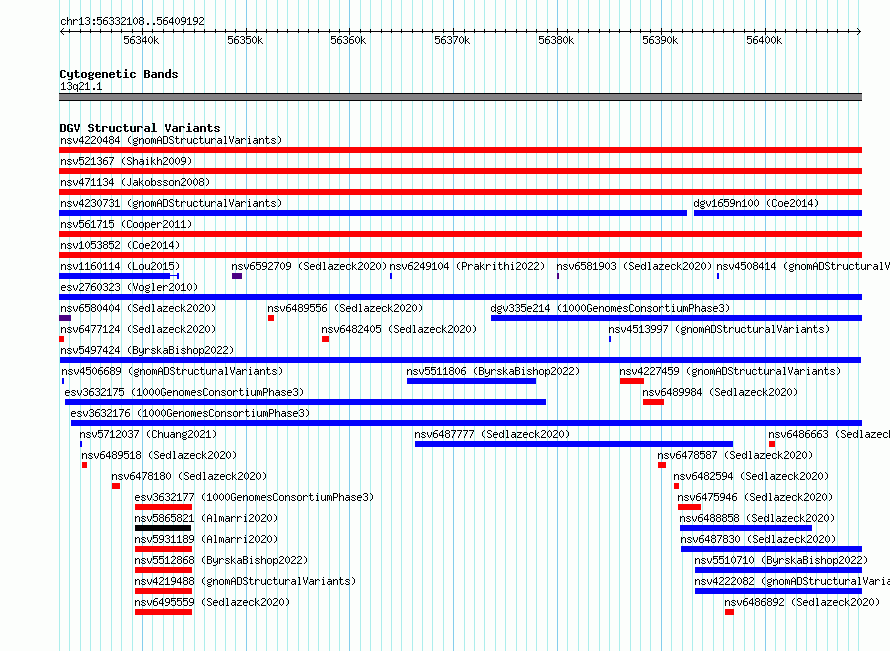
Task: Click the 56340k ruler position label
Action: (141, 40)
